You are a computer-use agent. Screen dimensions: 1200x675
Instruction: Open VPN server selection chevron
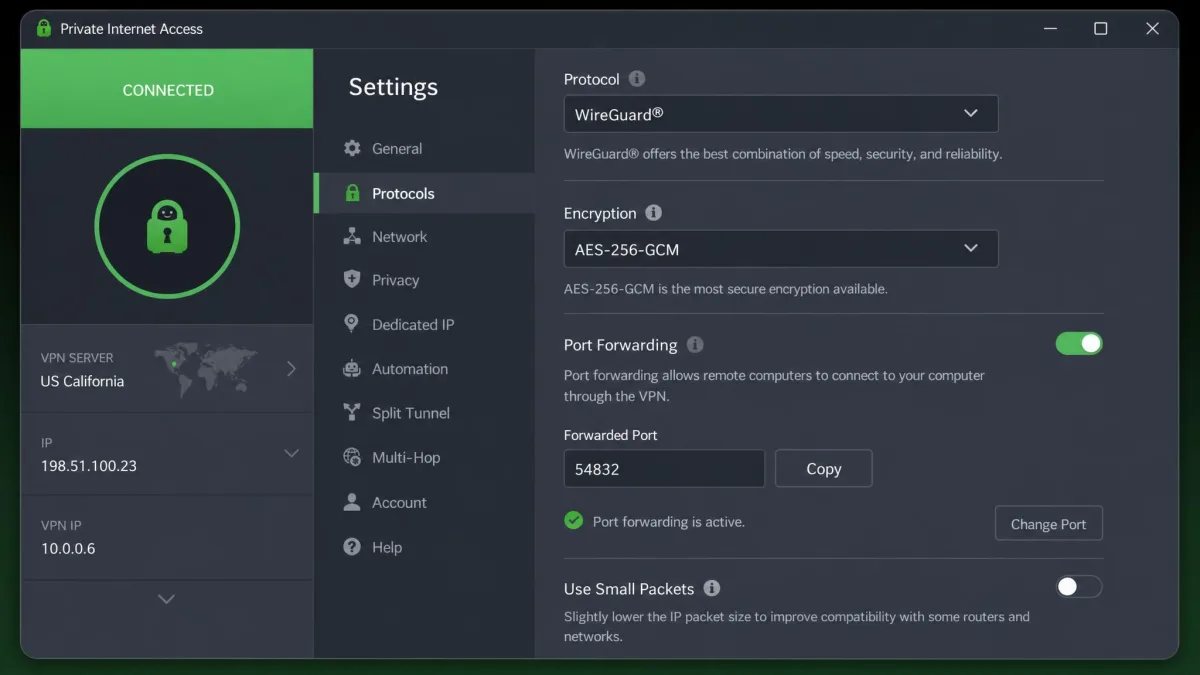pyautogui.click(x=291, y=369)
